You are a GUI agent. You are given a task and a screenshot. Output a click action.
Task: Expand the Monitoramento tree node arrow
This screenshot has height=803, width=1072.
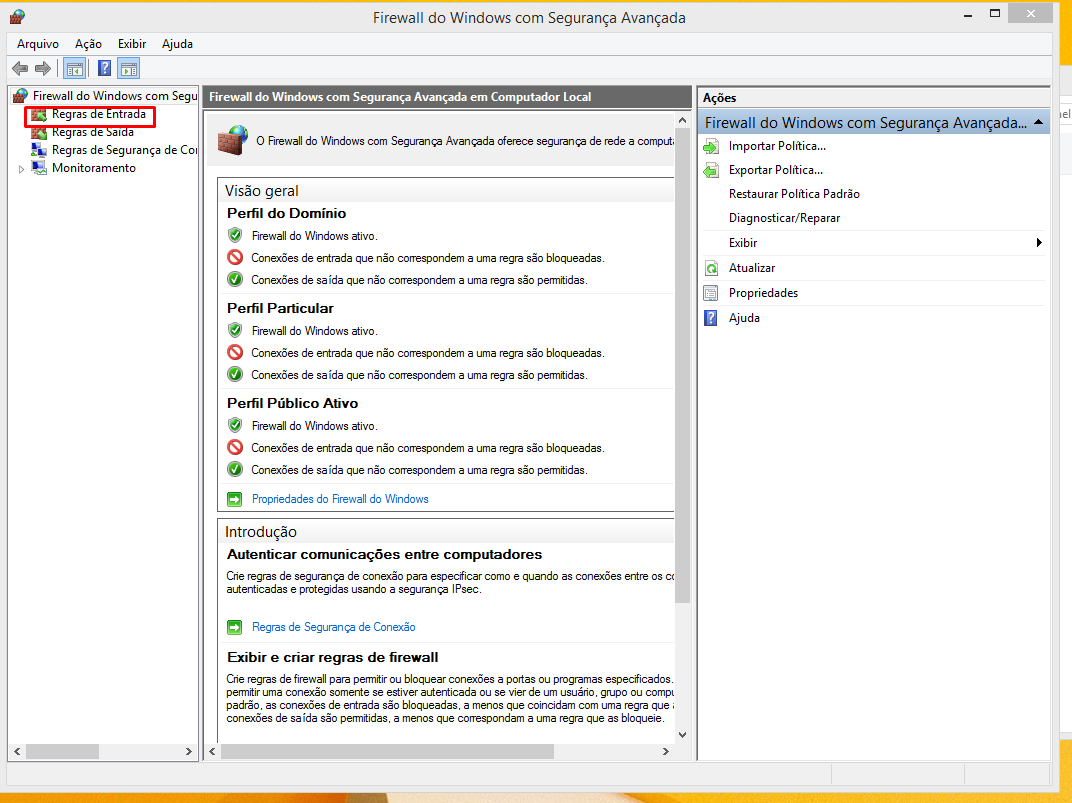point(21,169)
